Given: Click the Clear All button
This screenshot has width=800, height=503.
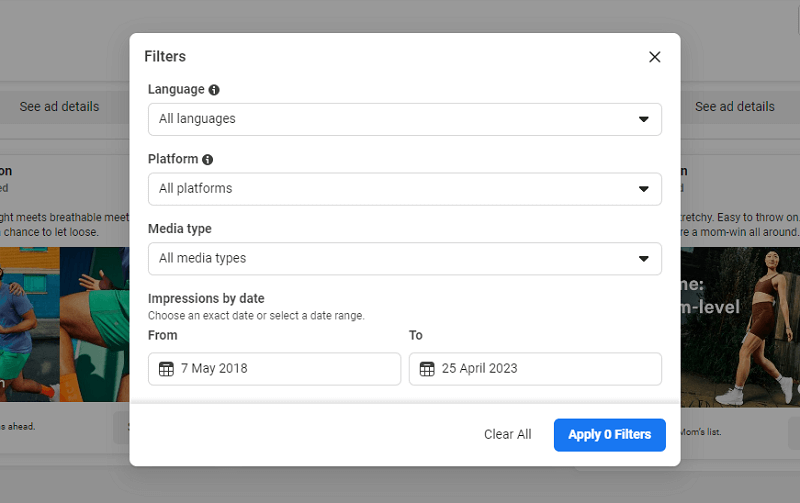Looking at the screenshot, I should 508,435.
